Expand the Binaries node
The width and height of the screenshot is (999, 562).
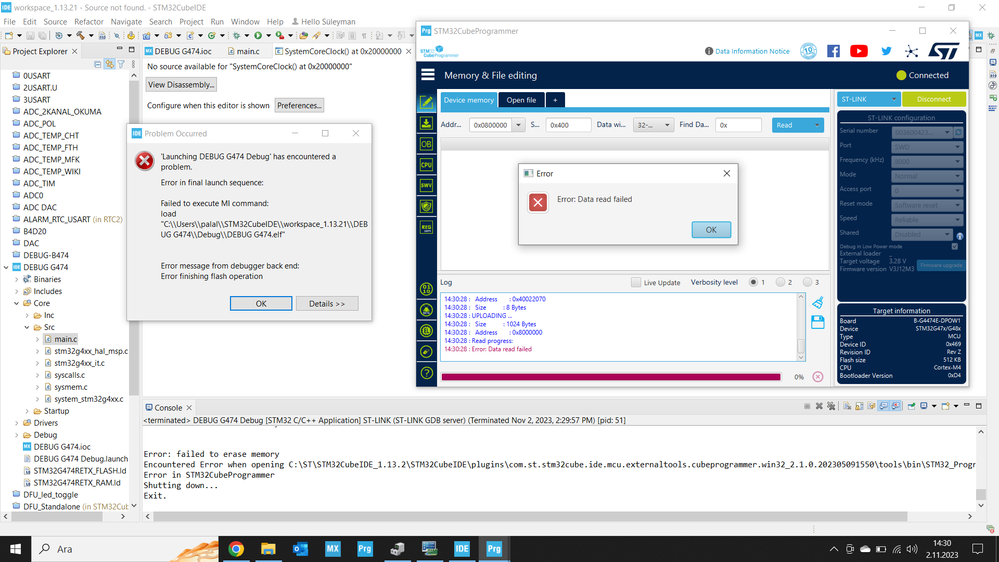(x=17, y=279)
